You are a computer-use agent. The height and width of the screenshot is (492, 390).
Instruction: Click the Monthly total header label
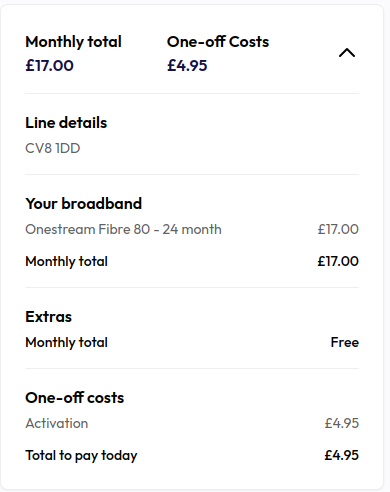coord(73,42)
